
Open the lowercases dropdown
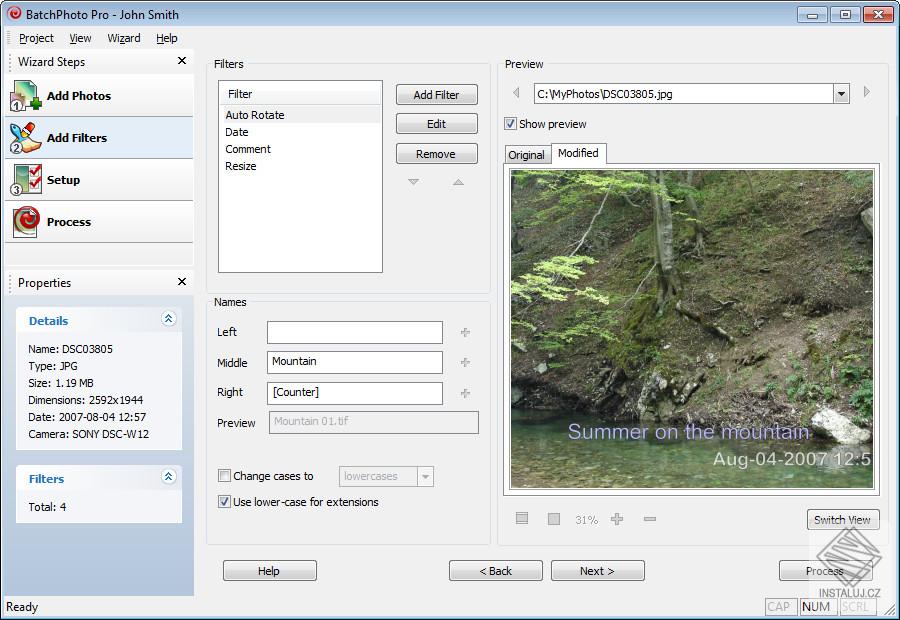pos(425,476)
